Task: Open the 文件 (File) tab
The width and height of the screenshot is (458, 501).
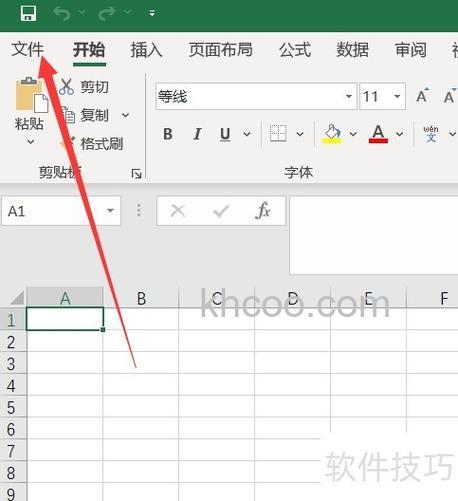Action: (x=27, y=50)
